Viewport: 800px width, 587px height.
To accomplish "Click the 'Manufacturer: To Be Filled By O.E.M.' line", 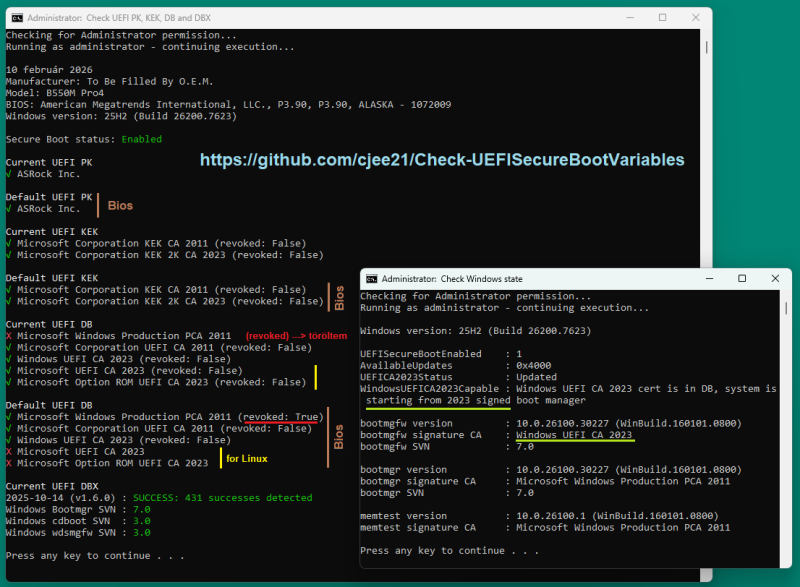I will click(x=109, y=82).
